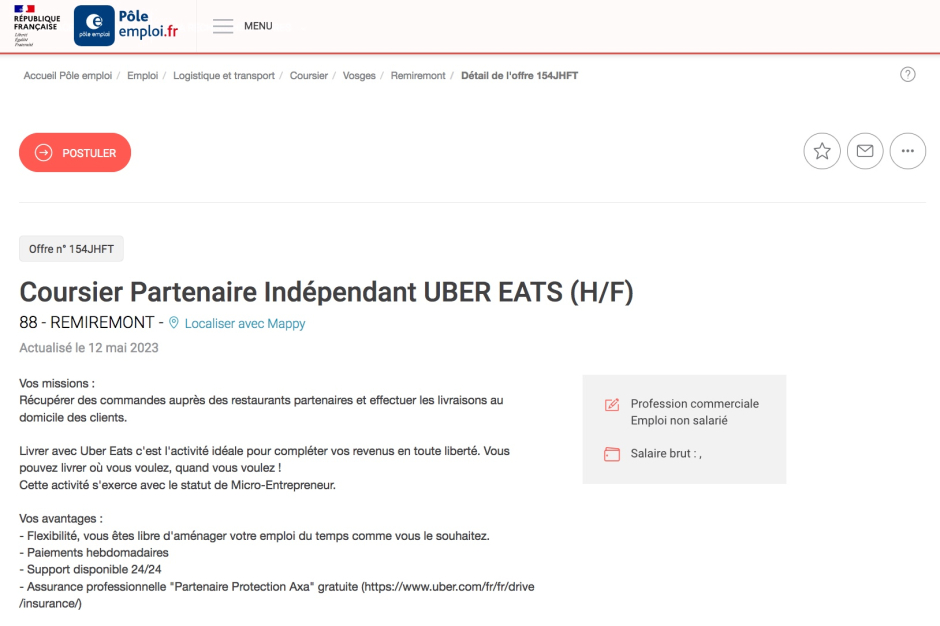Select the Coursier breadcrumb link

point(309,76)
